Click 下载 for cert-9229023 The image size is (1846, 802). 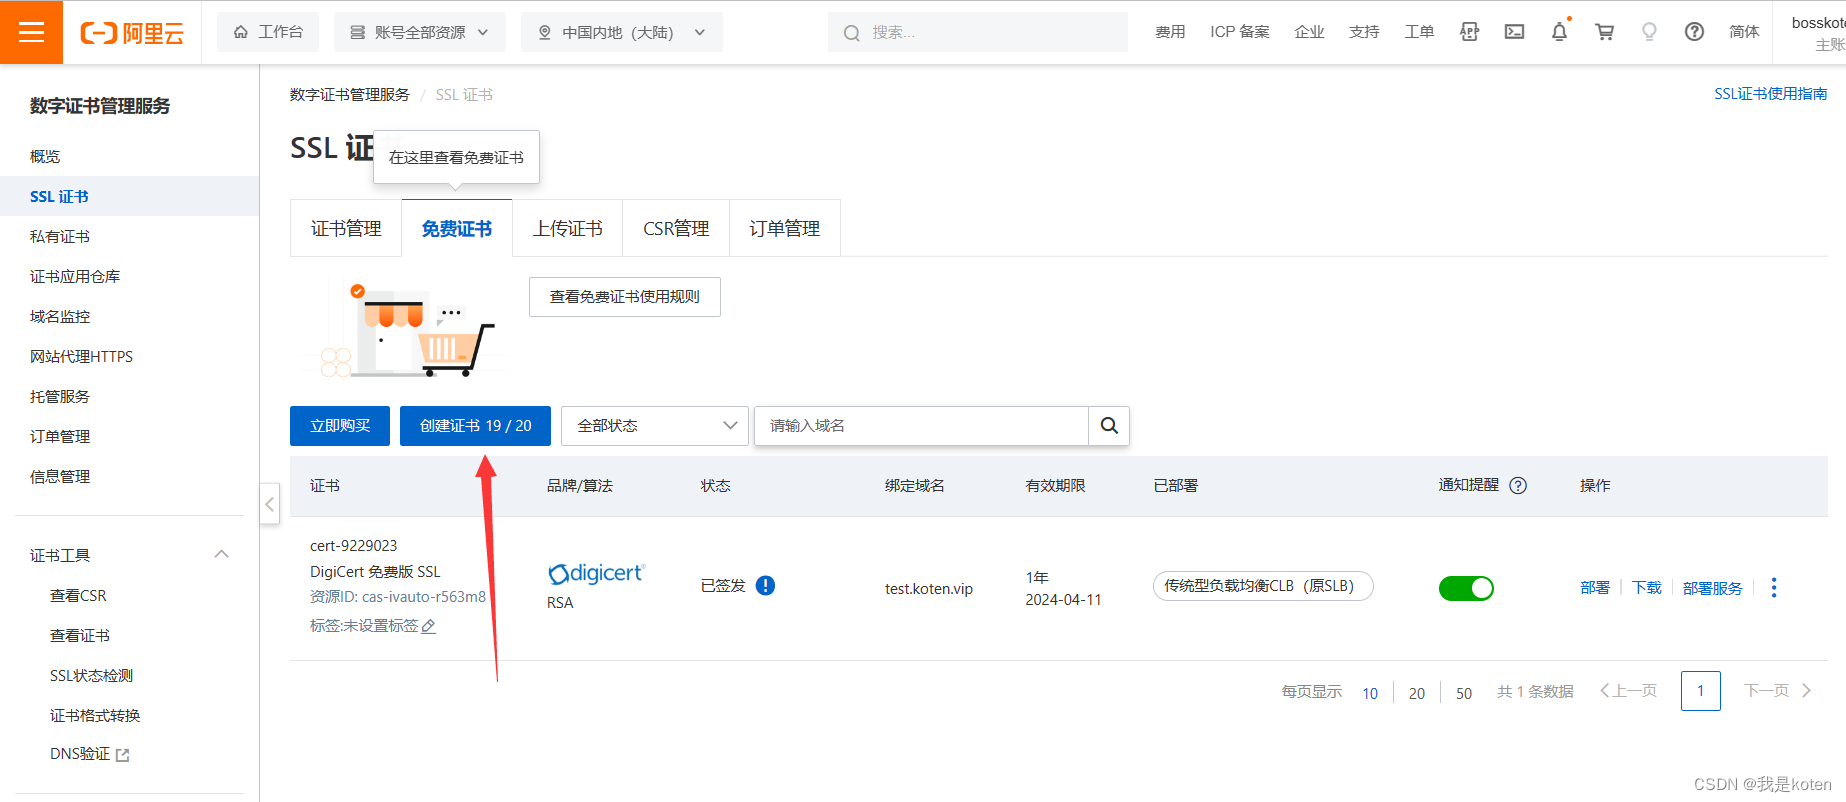(x=1647, y=588)
